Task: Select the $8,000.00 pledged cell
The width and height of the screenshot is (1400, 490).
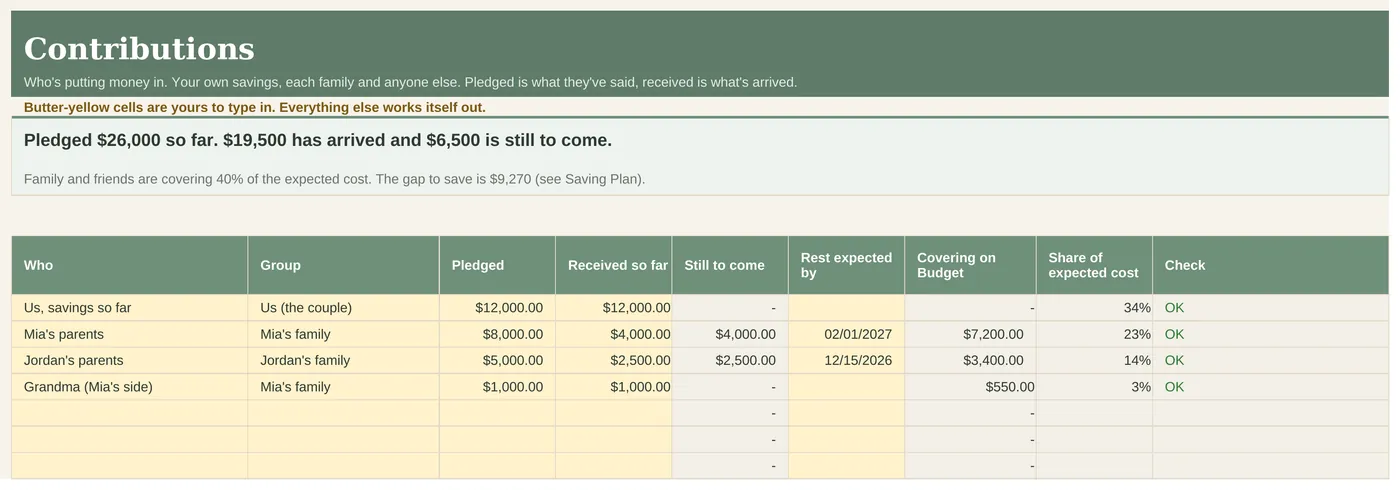Action: pyautogui.click(x=497, y=334)
